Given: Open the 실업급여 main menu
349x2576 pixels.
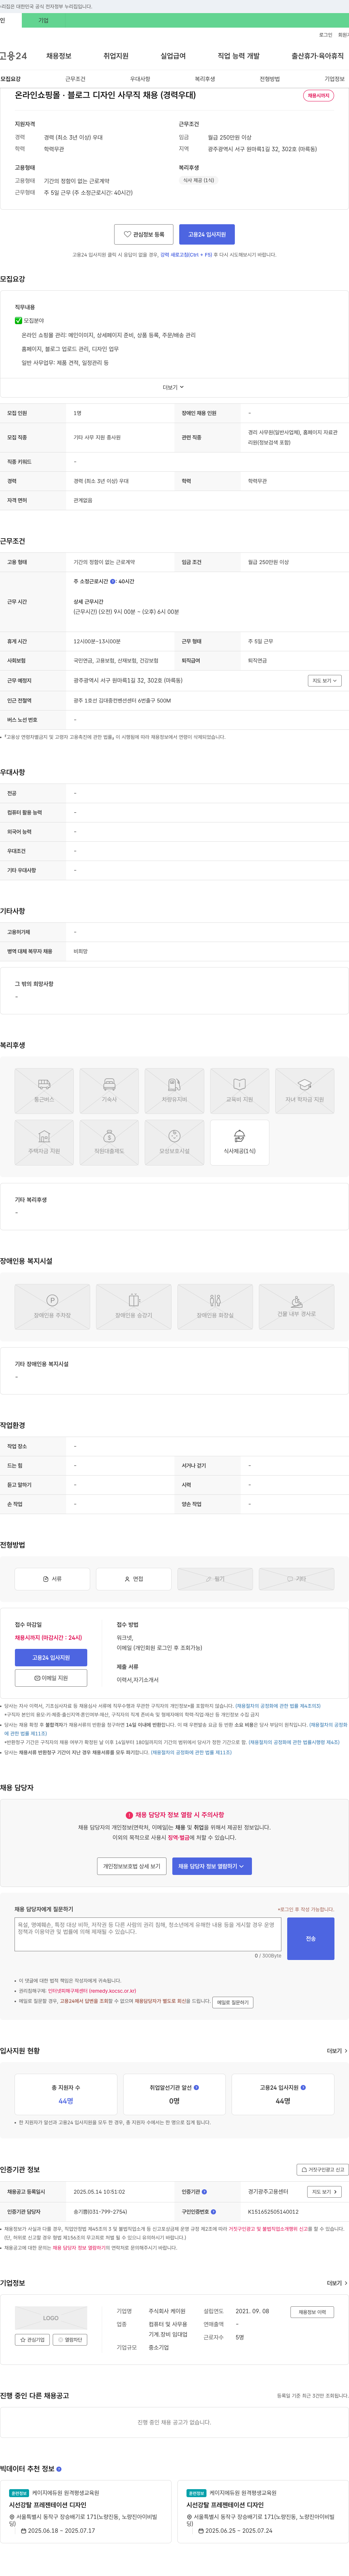Looking at the screenshot, I should (x=173, y=56).
